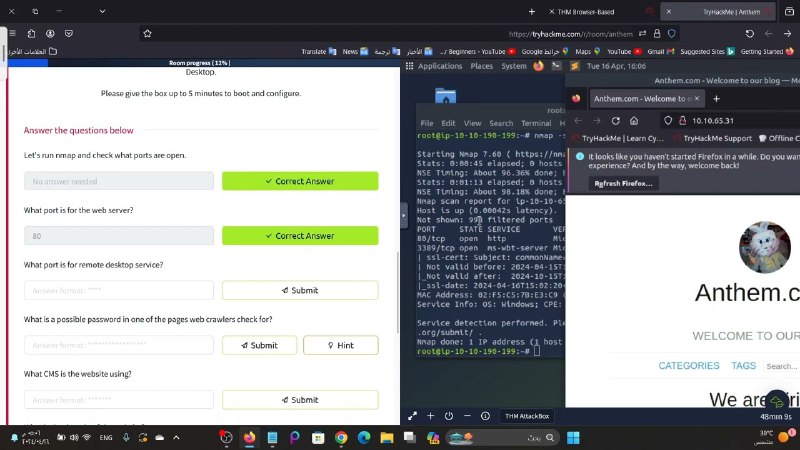Toggle AttackBox fullscreen view
Screen dimensions: 800x450
(412, 416)
